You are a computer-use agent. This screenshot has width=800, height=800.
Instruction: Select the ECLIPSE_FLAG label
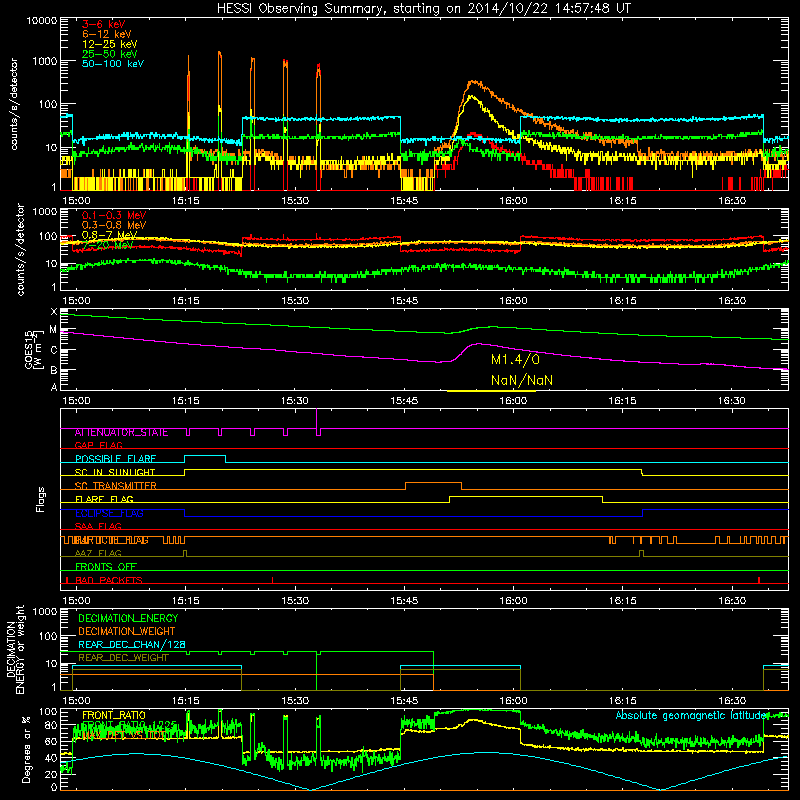pos(109,513)
